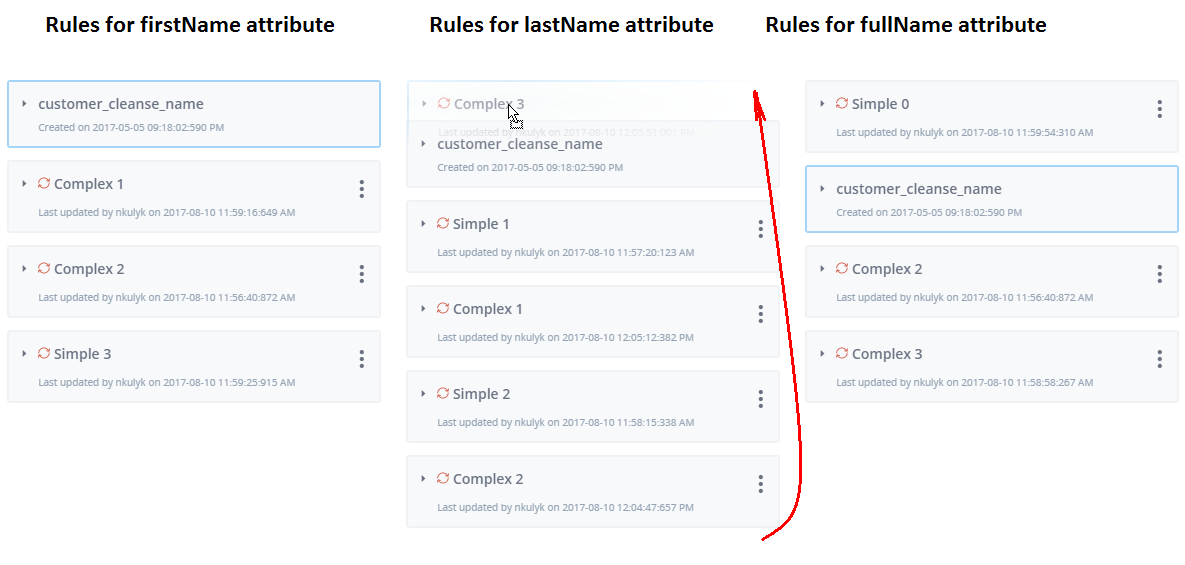Image resolution: width=1185 pixels, height=565 pixels.
Task: Open kebab menu for Simple 0 in fullName rules
Action: pyautogui.click(x=1159, y=109)
